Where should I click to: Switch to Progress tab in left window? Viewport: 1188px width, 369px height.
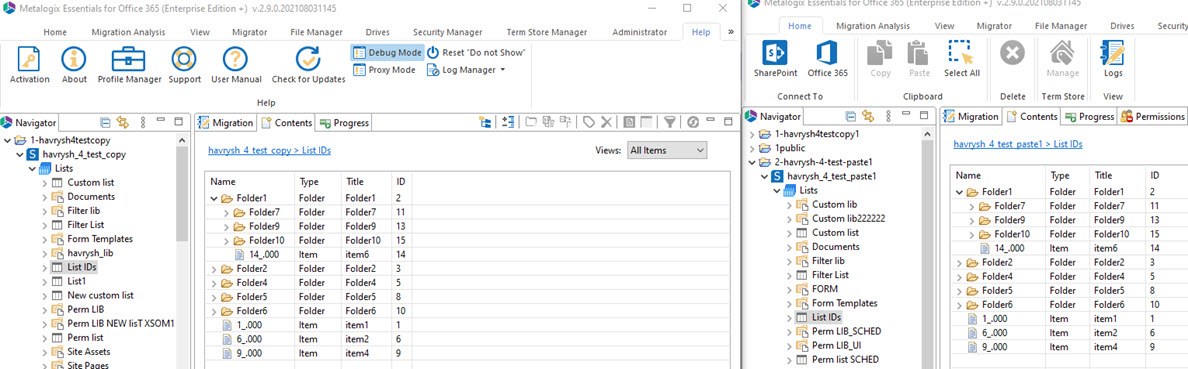click(344, 123)
